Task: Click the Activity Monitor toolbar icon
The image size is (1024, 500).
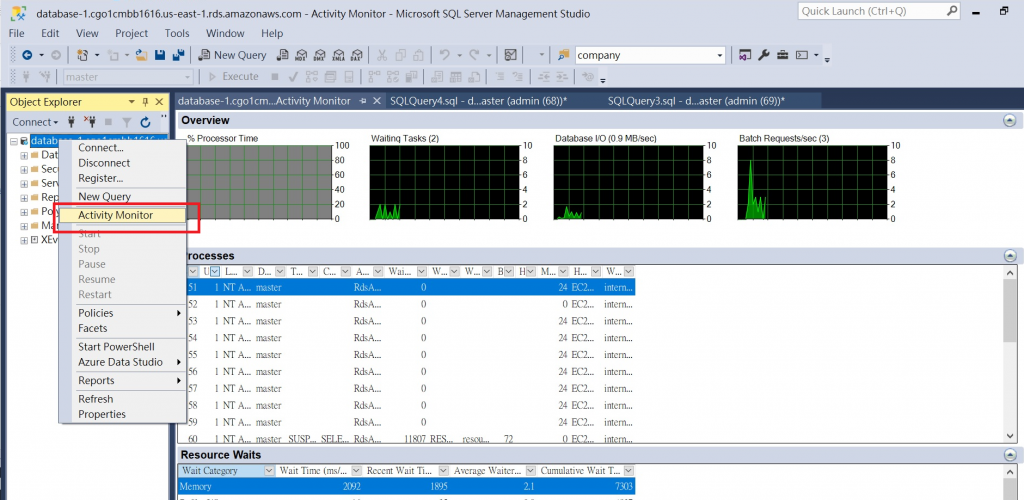Action: click(511, 55)
